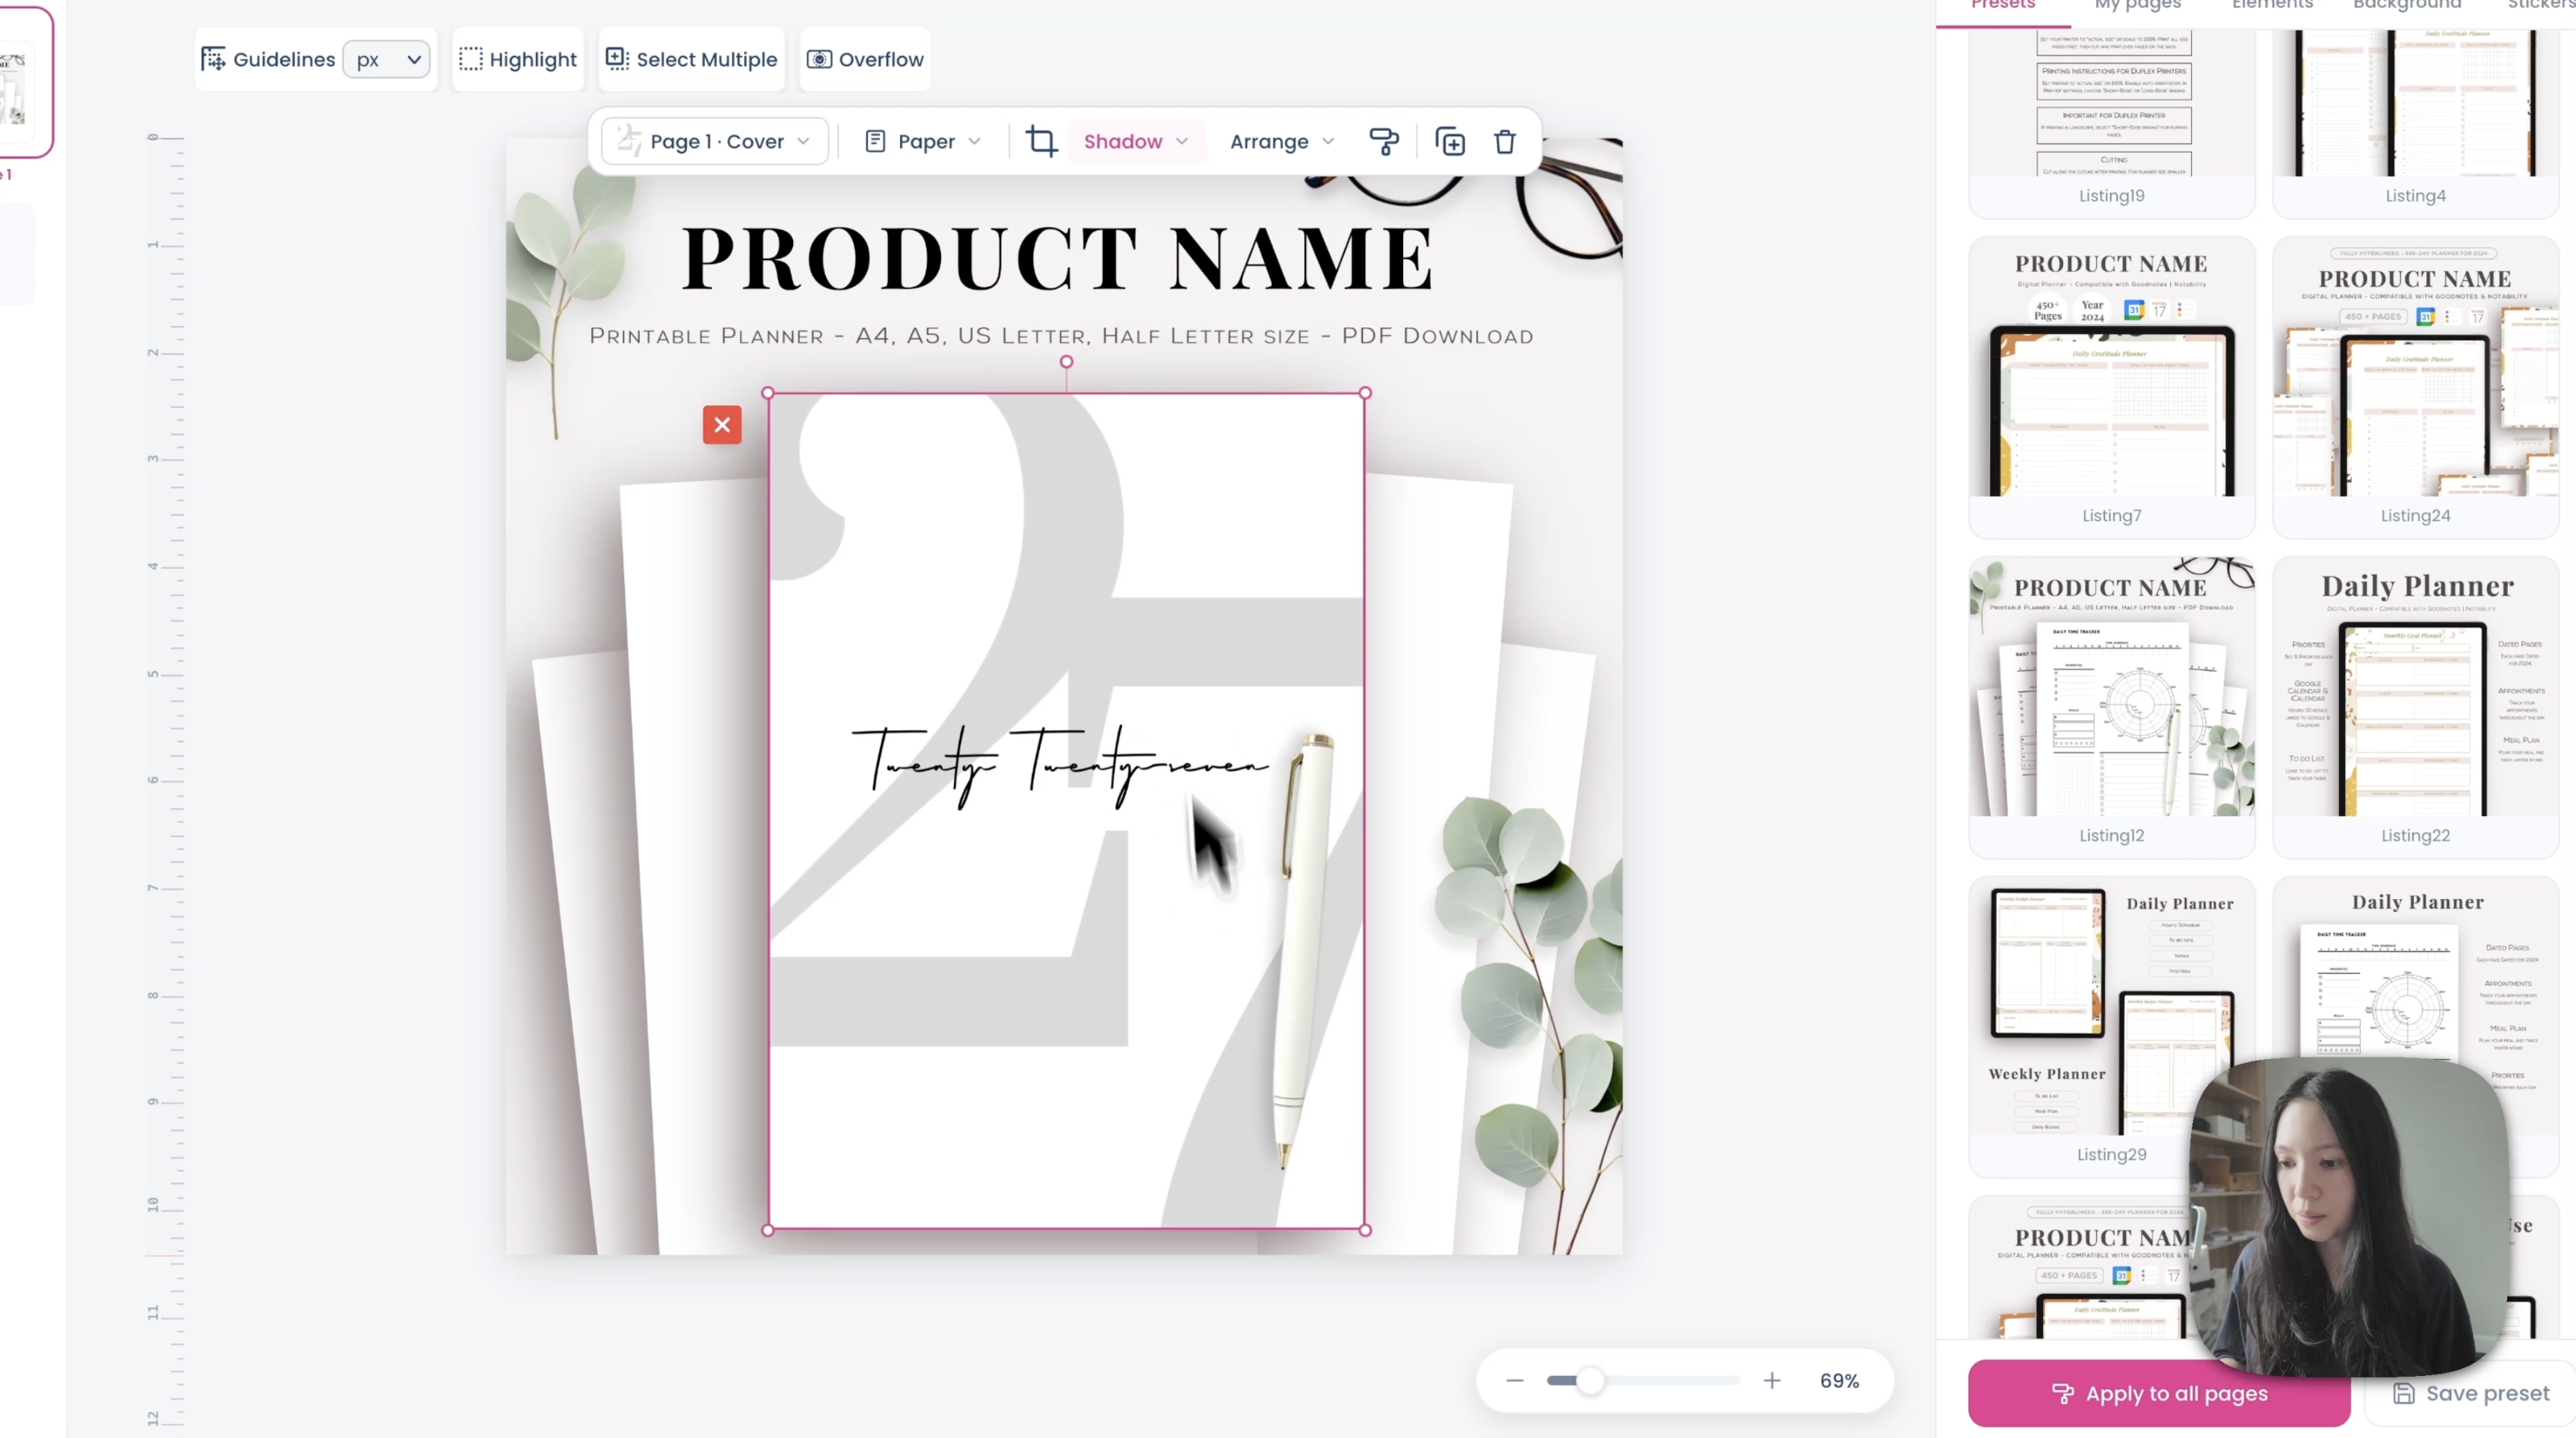Apply the Listing12 preset
Screen dimensions: 2576x1438
click(x=2112, y=707)
